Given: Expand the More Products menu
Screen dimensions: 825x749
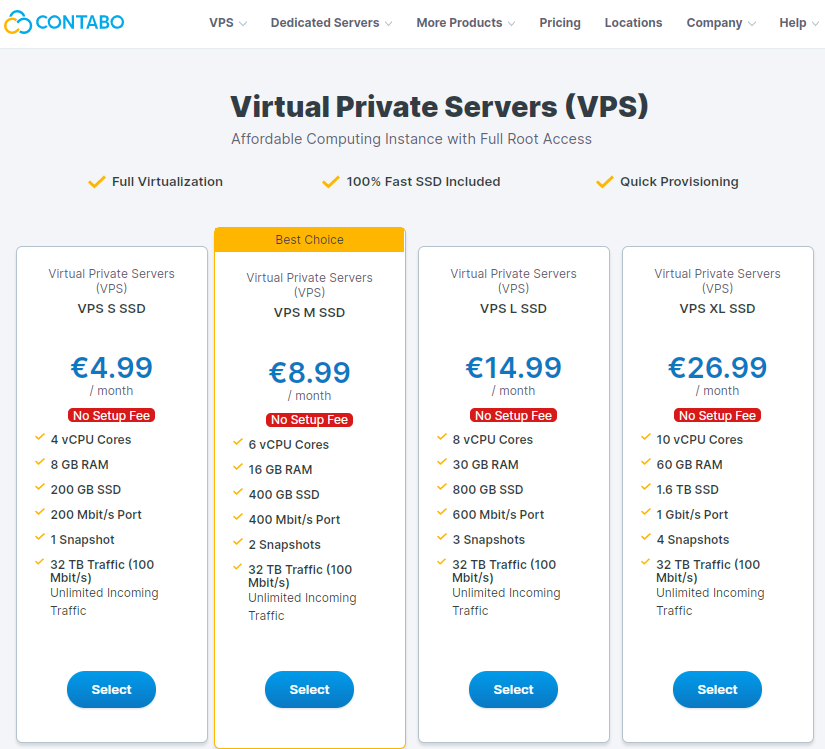Looking at the screenshot, I should click(466, 23).
